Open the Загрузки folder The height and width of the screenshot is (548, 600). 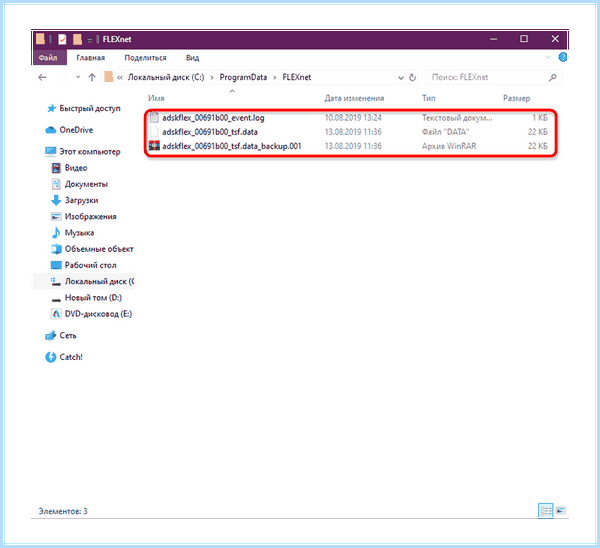pyautogui.click(x=81, y=201)
